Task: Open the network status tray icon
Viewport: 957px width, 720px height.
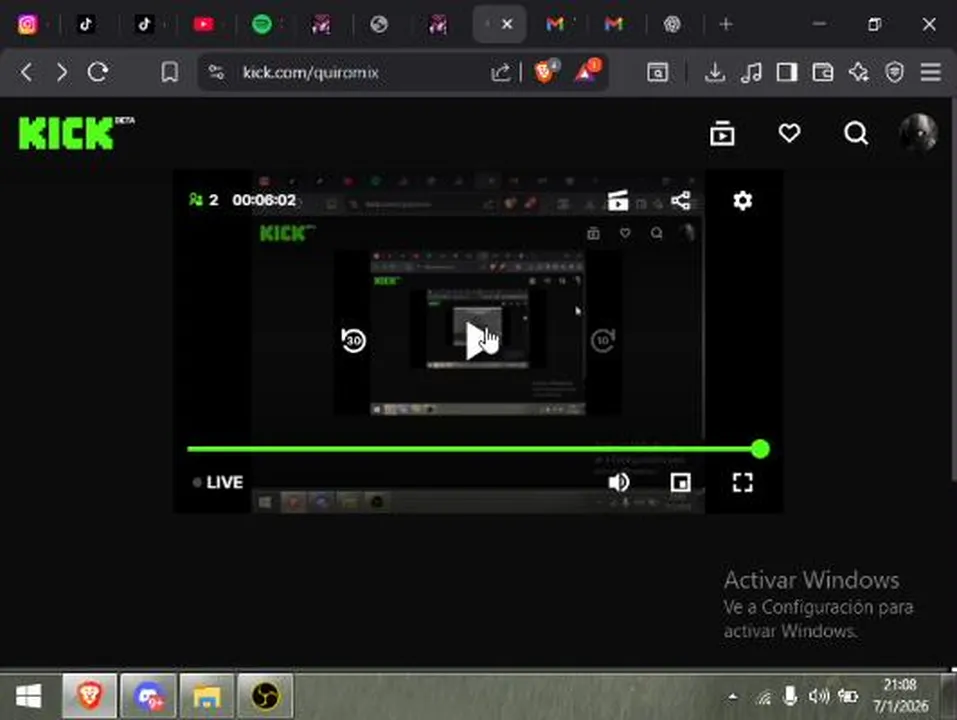Action: click(x=764, y=696)
